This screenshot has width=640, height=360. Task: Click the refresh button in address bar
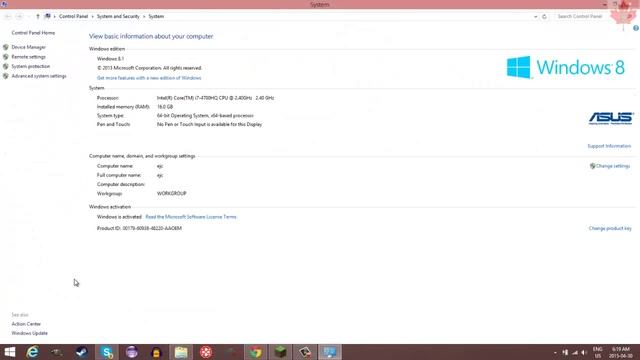tap(544, 16)
